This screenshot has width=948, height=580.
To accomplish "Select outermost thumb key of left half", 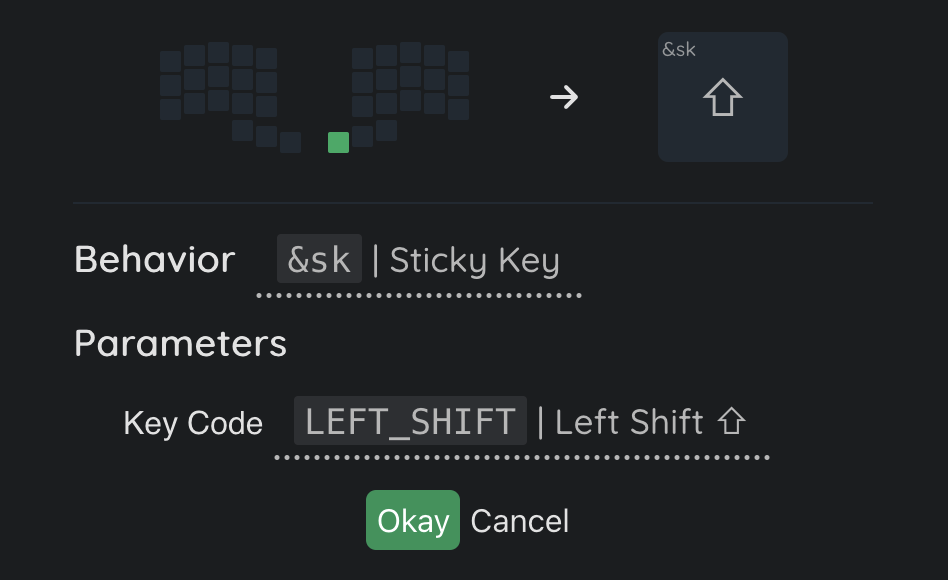I will [242, 130].
